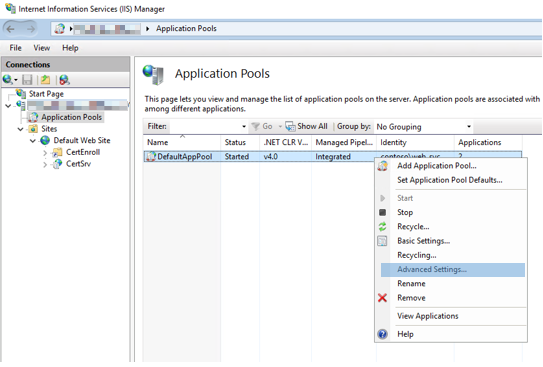Select the DefaultAppPool name cell
The image size is (543, 367).
pos(185,156)
